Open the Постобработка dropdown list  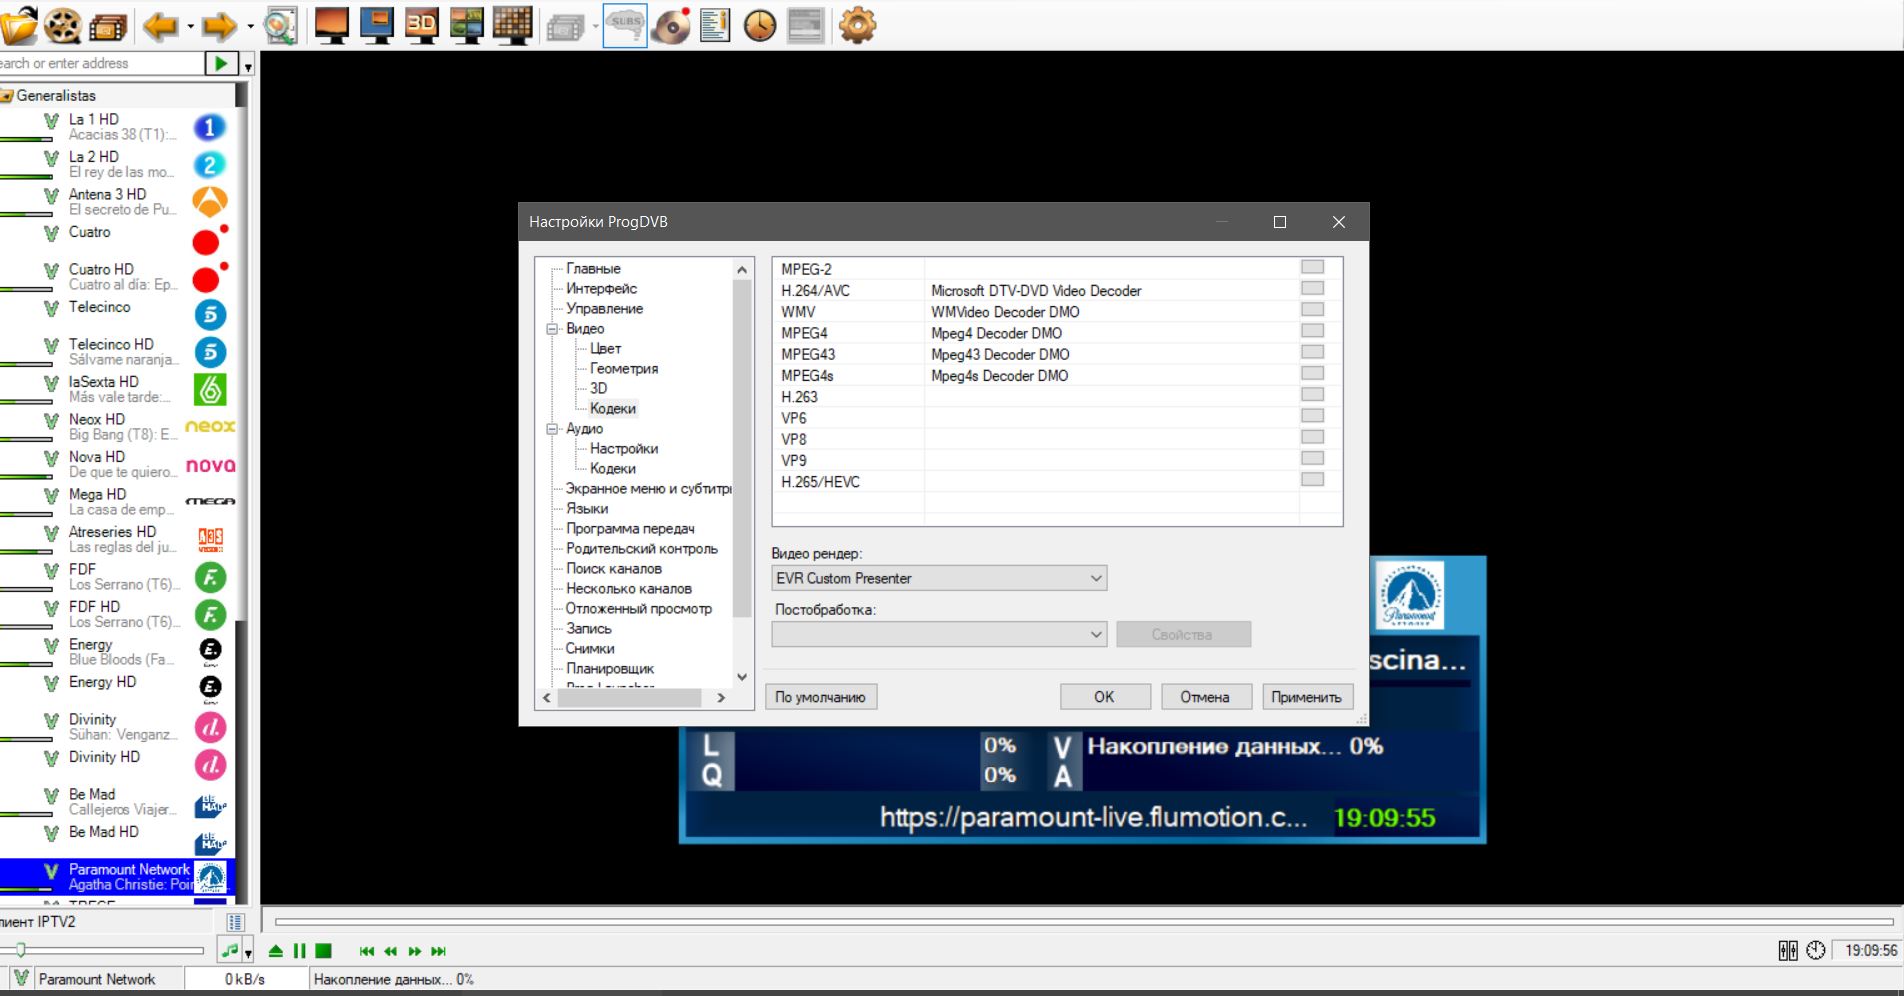click(x=939, y=634)
